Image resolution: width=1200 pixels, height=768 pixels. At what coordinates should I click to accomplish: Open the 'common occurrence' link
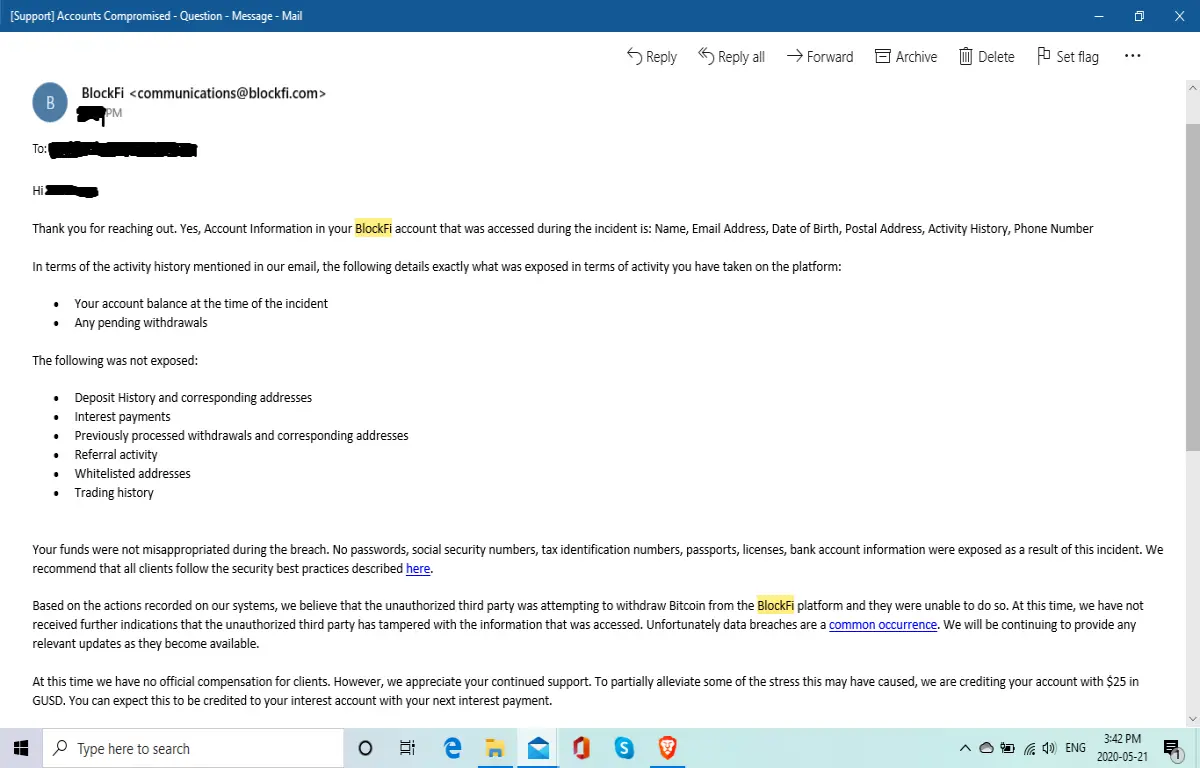[x=883, y=624]
